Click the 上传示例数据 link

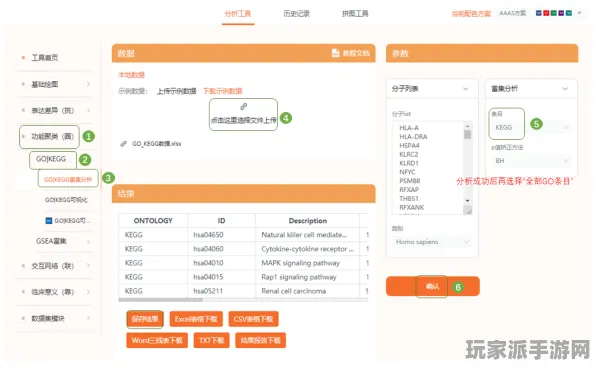[x=177, y=91]
